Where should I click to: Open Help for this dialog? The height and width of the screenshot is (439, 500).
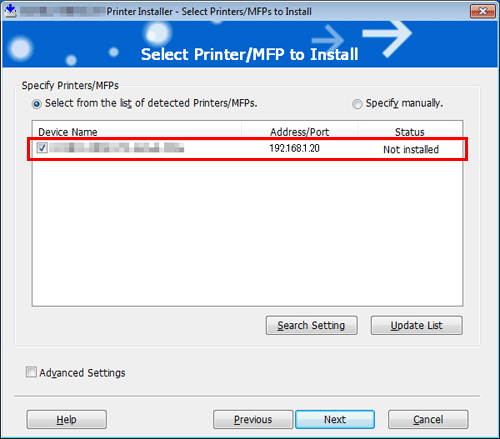point(67,419)
